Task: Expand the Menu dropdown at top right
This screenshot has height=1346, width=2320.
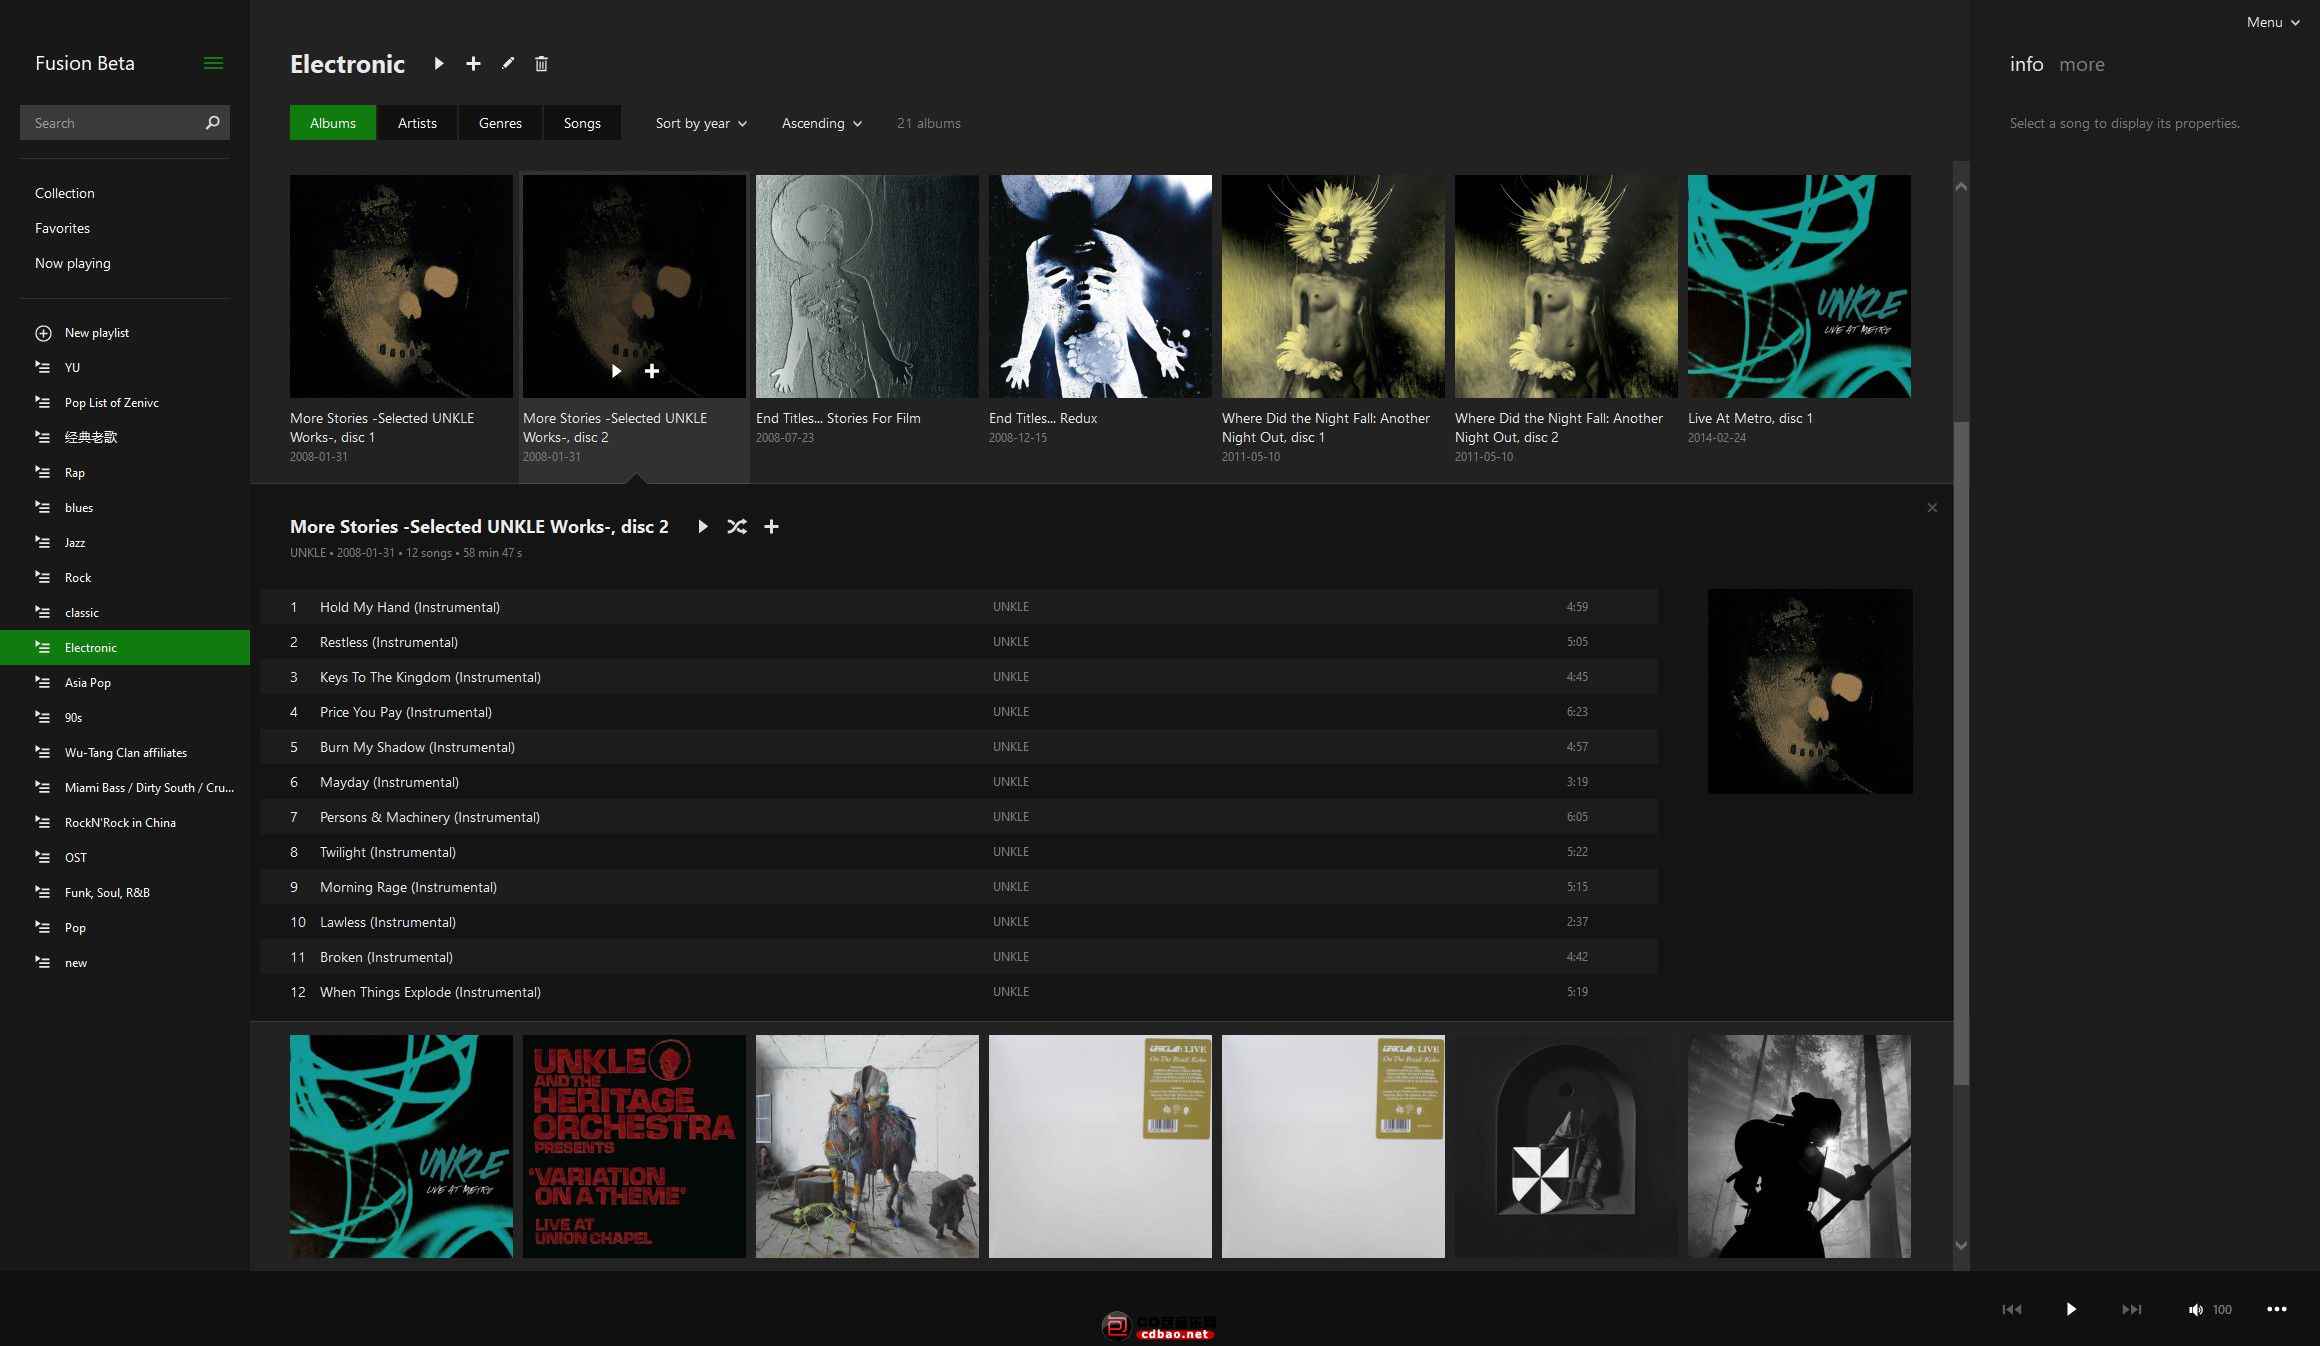Action: 2272,22
